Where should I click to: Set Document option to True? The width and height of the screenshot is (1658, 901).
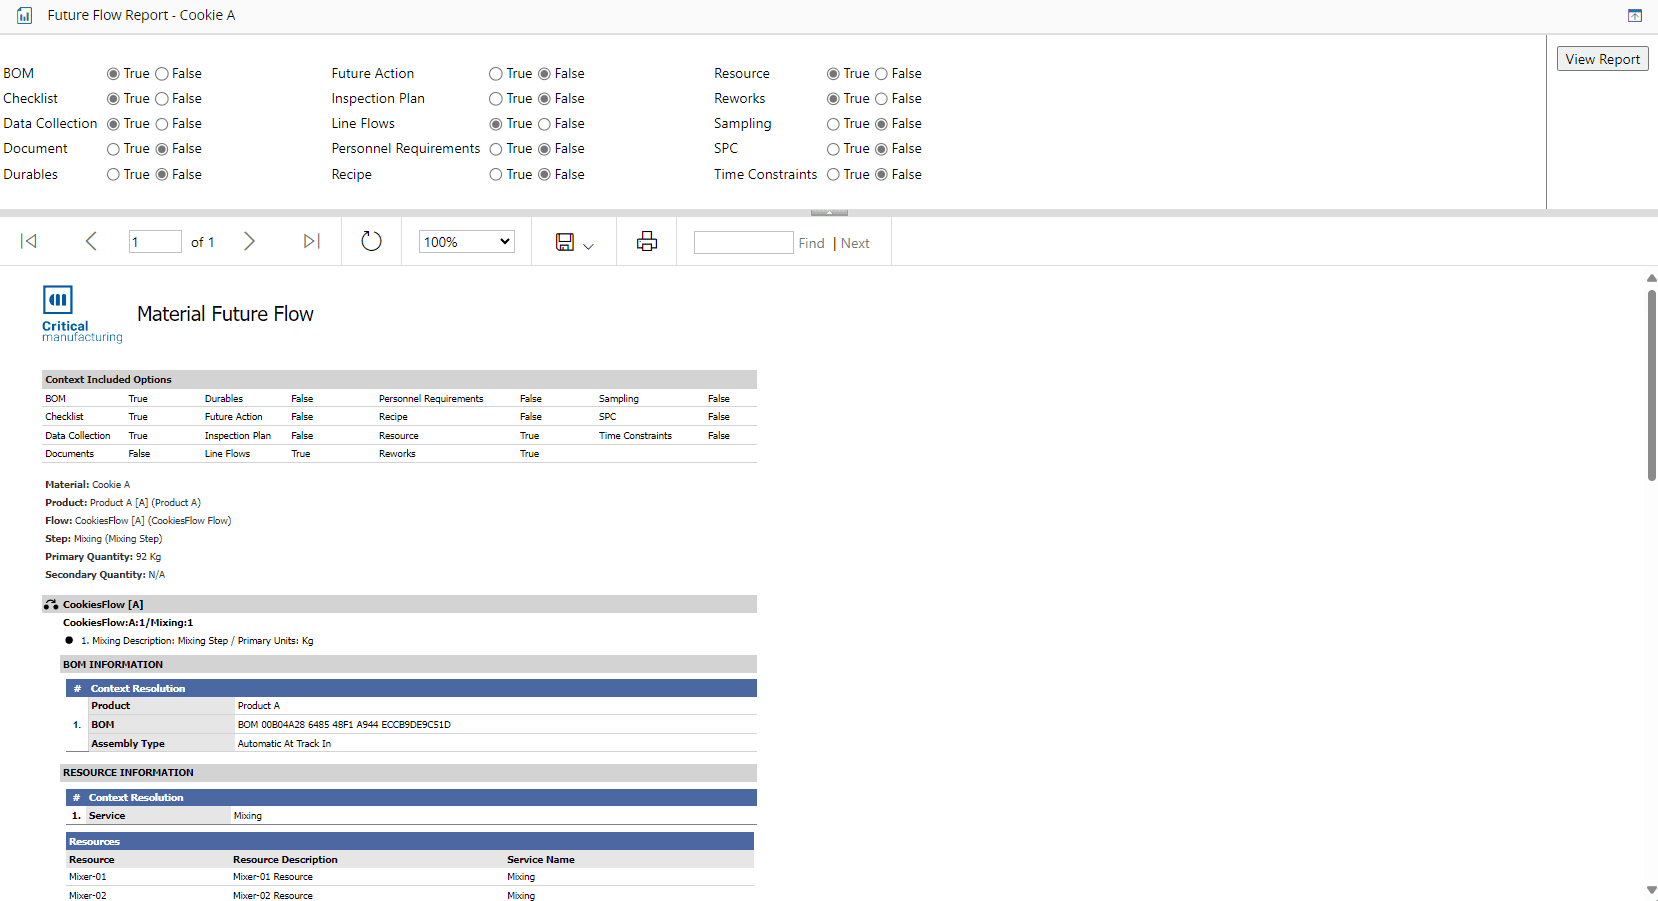click(114, 149)
